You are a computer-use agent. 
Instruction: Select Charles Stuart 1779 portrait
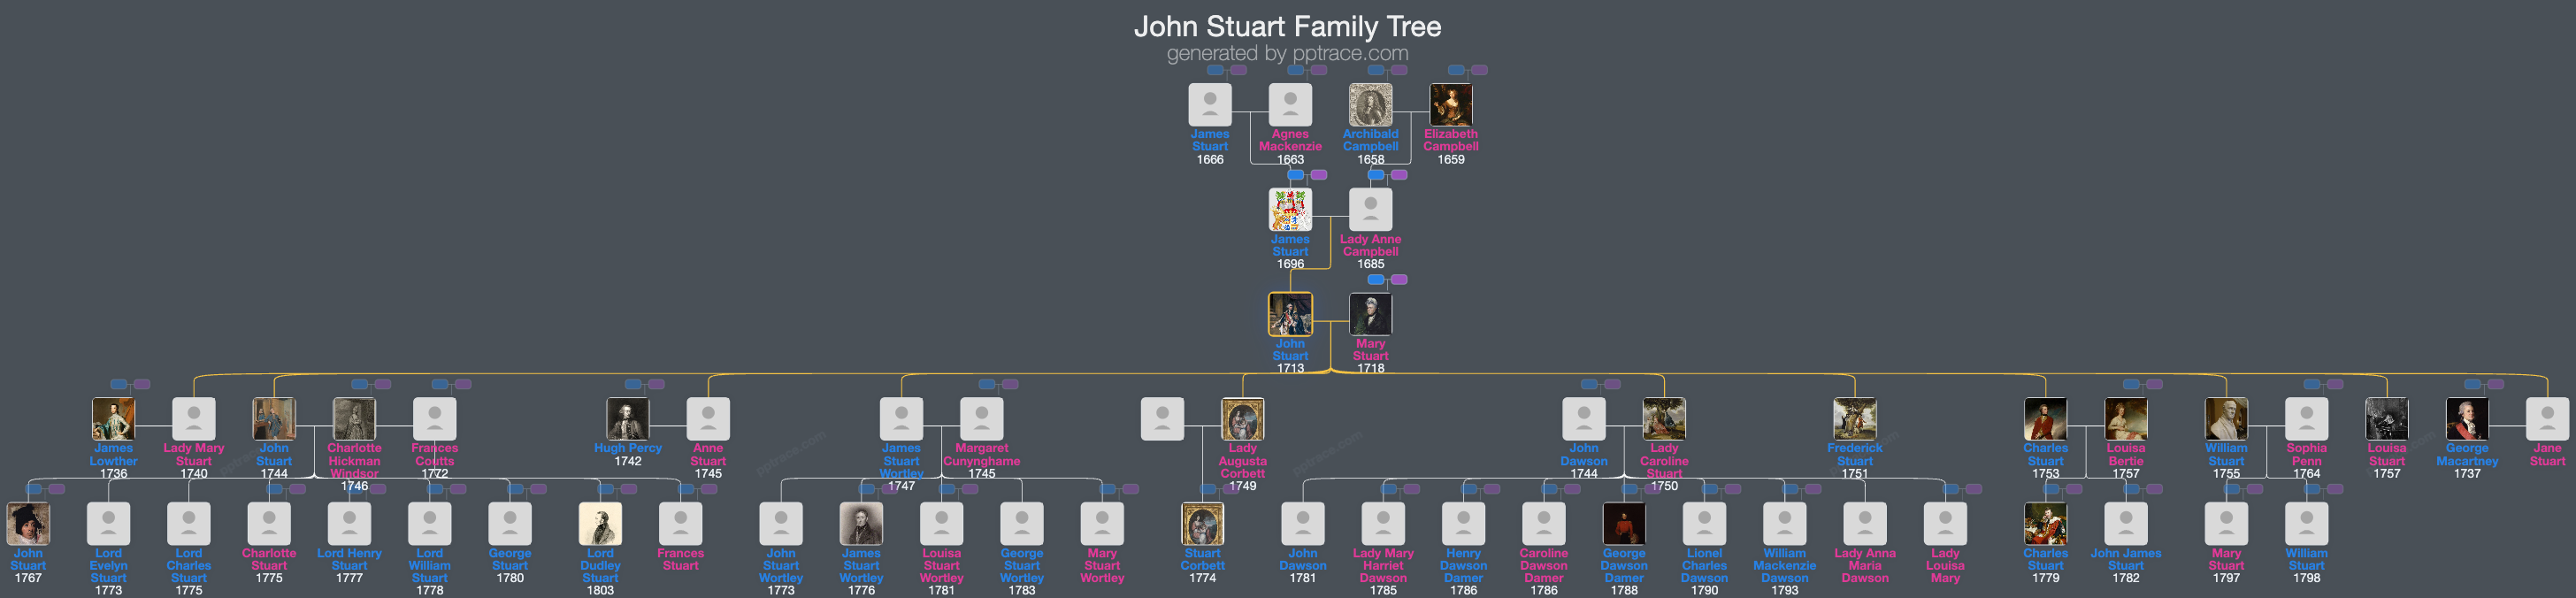click(x=2045, y=524)
